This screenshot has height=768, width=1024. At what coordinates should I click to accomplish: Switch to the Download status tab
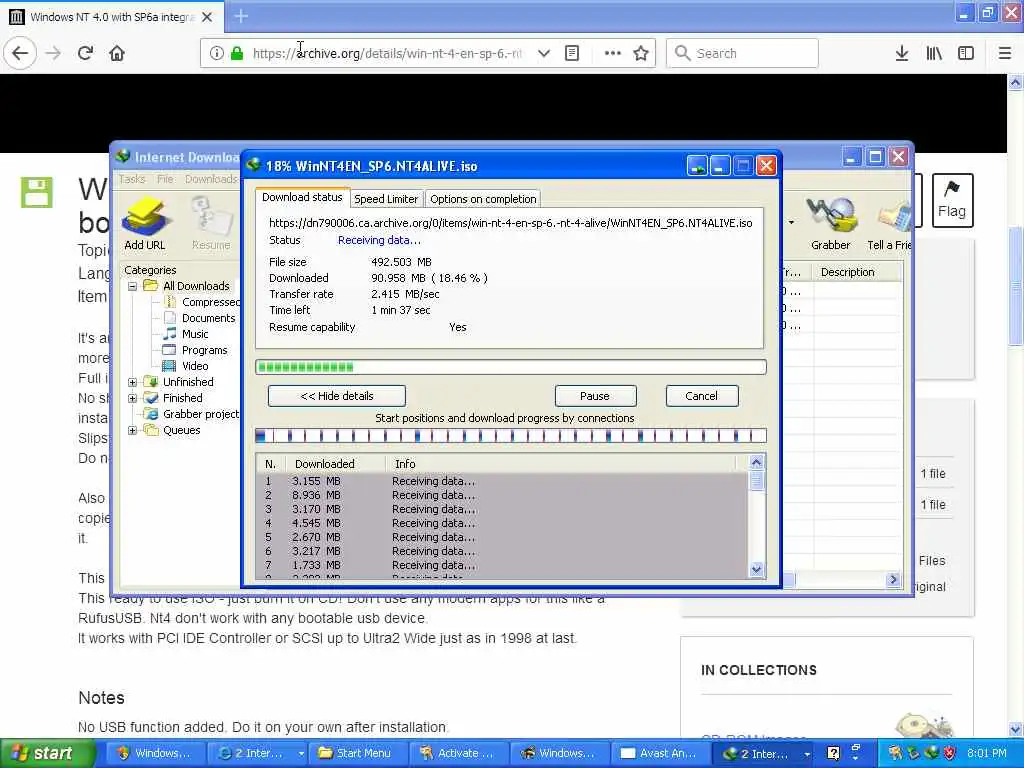pos(302,197)
